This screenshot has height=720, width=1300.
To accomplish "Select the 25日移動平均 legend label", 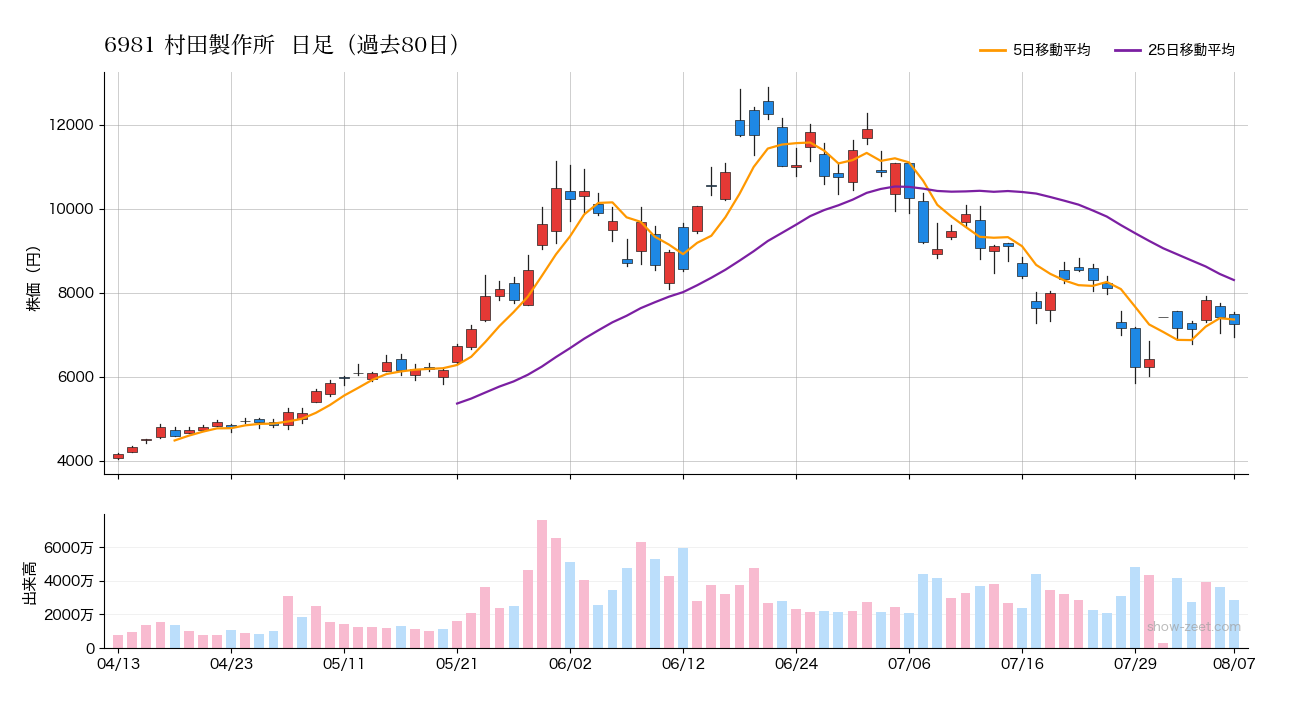I will pos(1191,50).
